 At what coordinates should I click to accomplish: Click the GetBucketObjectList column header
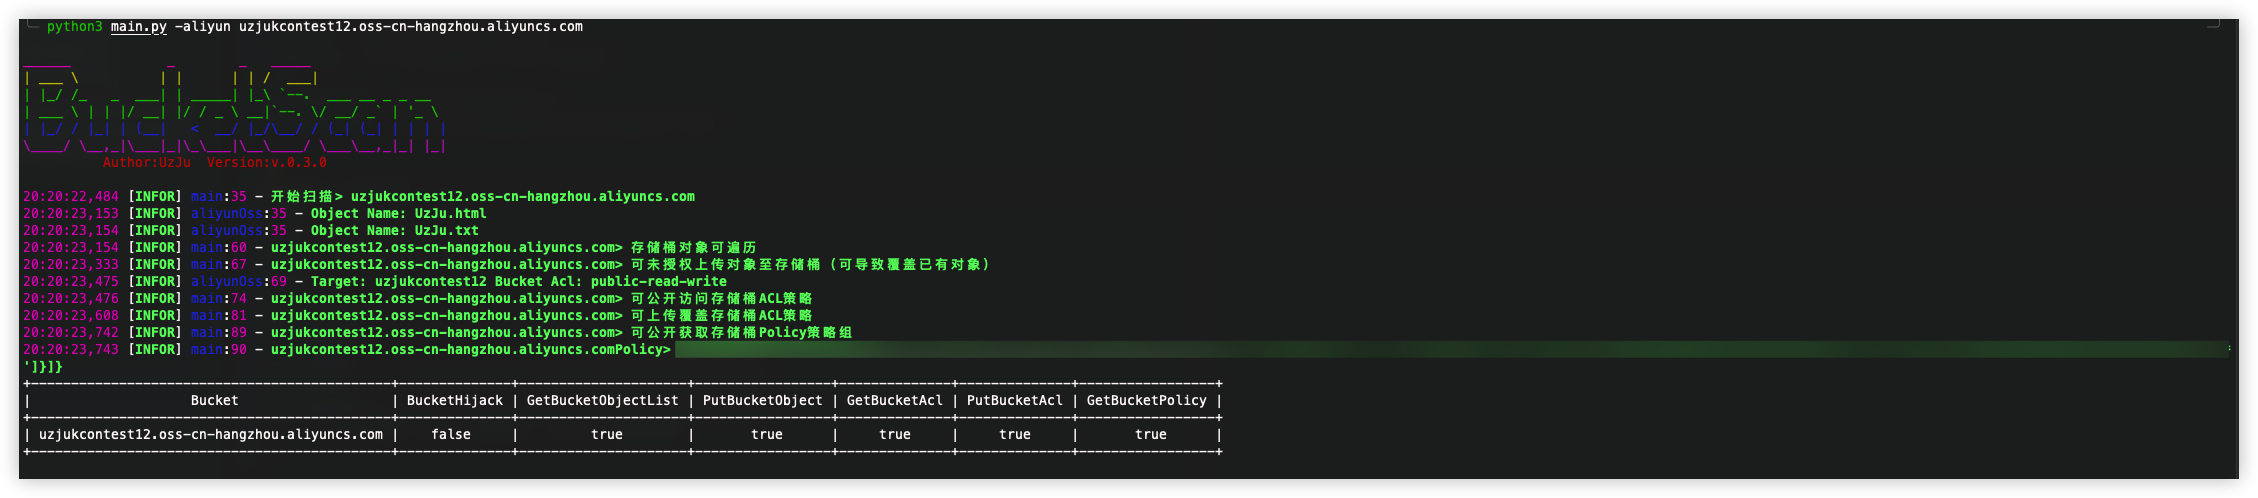(x=602, y=401)
